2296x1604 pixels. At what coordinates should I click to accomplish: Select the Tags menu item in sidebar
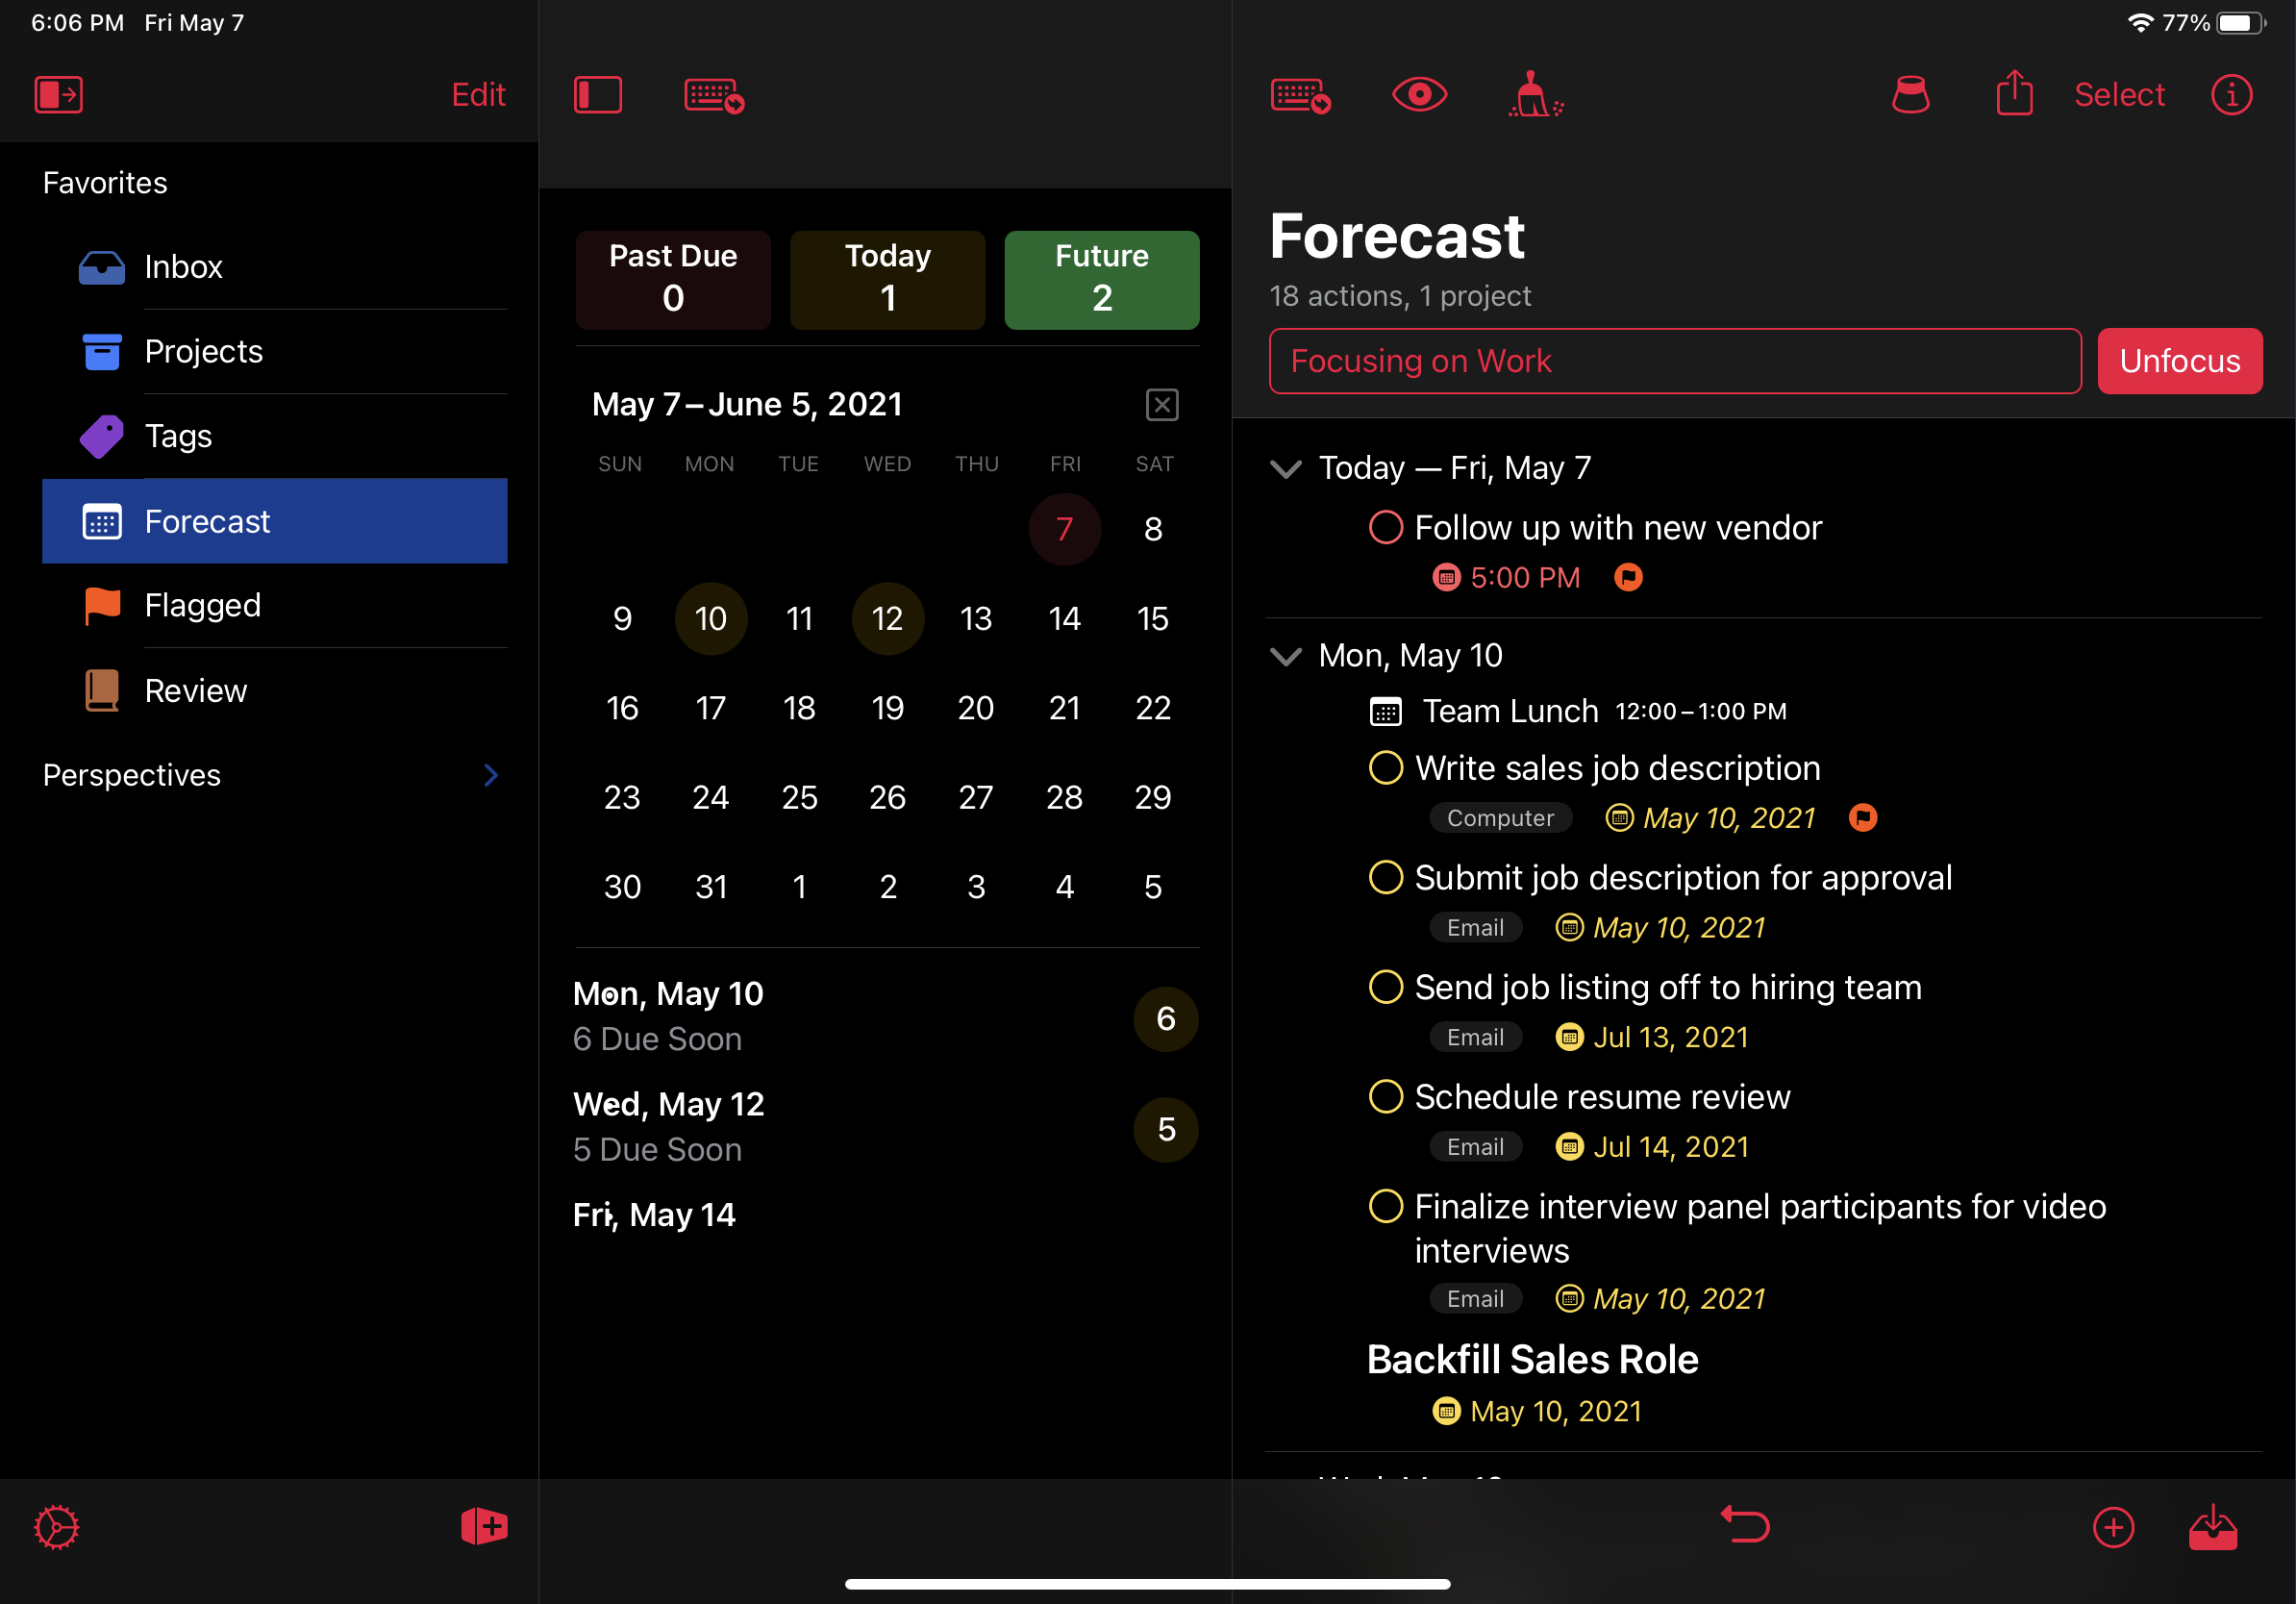(x=178, y=435)
